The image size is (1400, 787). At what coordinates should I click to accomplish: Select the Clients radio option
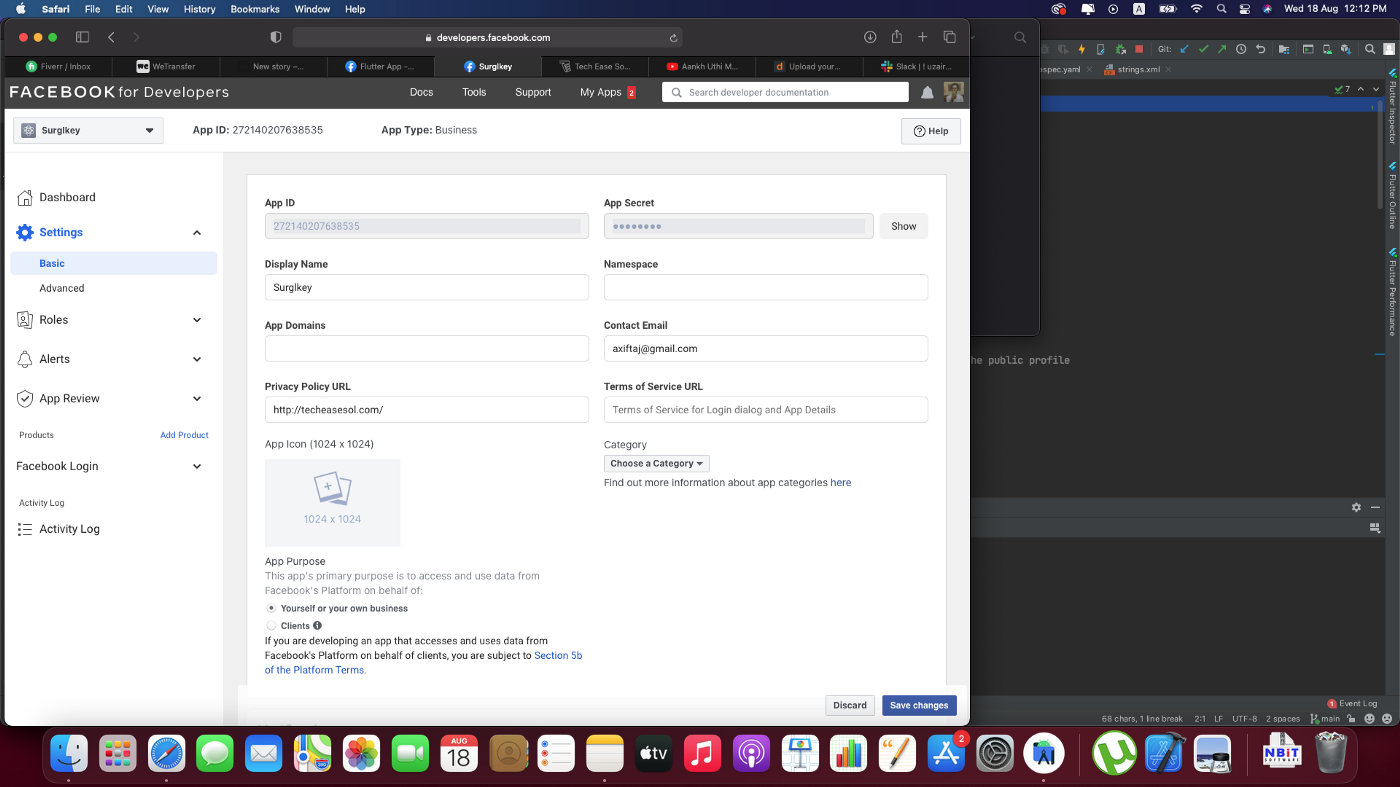(271, 625)
